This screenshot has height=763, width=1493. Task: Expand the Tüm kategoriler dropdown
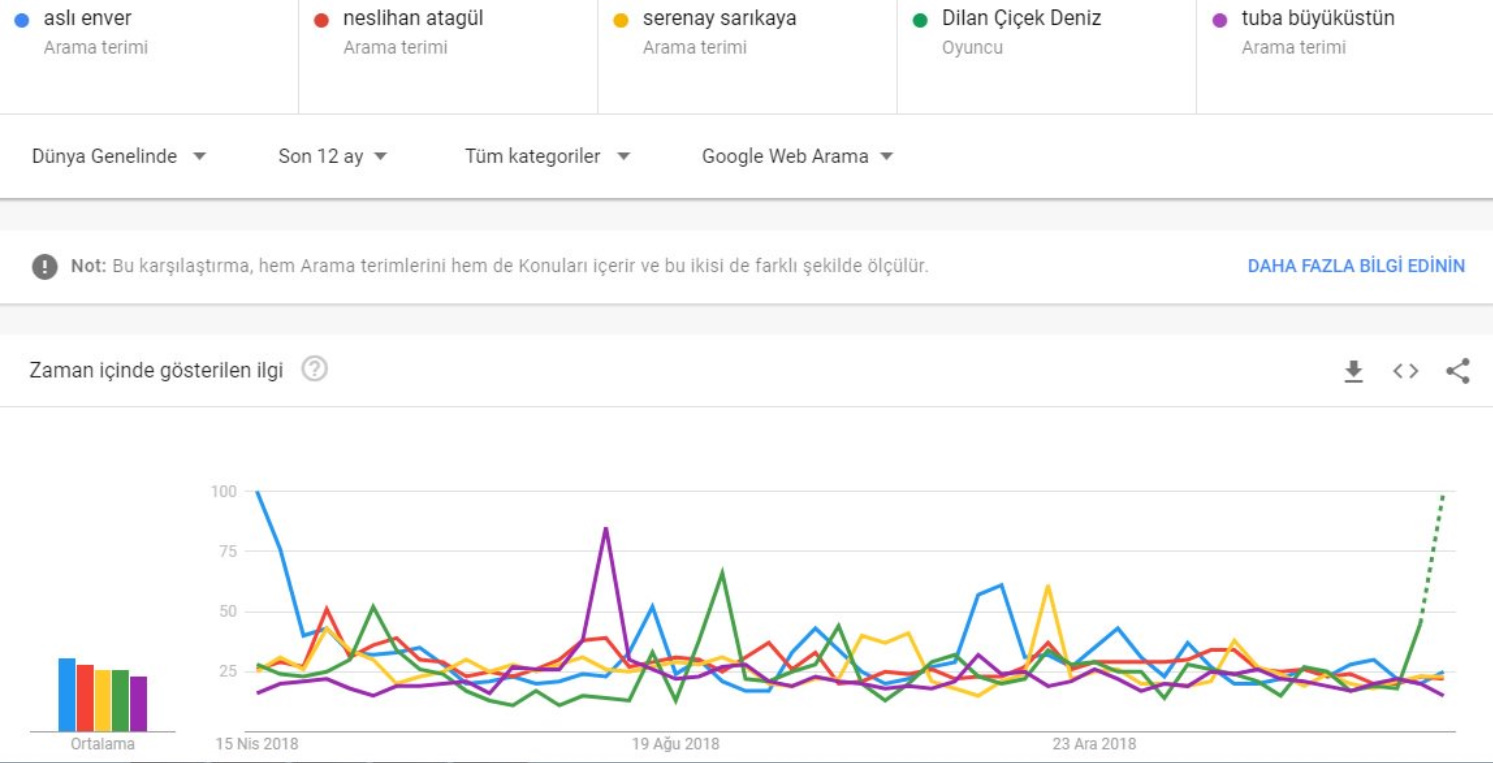(547, 156)
